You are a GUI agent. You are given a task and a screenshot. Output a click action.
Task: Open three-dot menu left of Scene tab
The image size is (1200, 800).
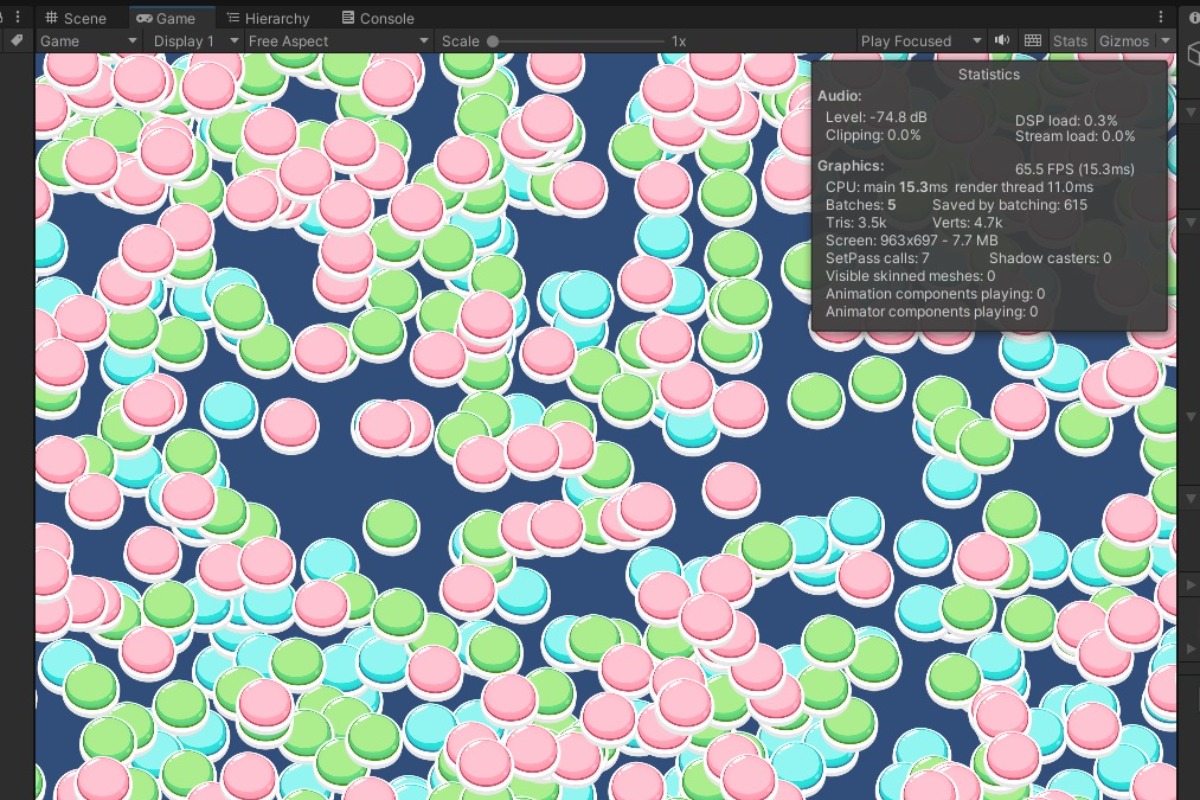point(17,17)
